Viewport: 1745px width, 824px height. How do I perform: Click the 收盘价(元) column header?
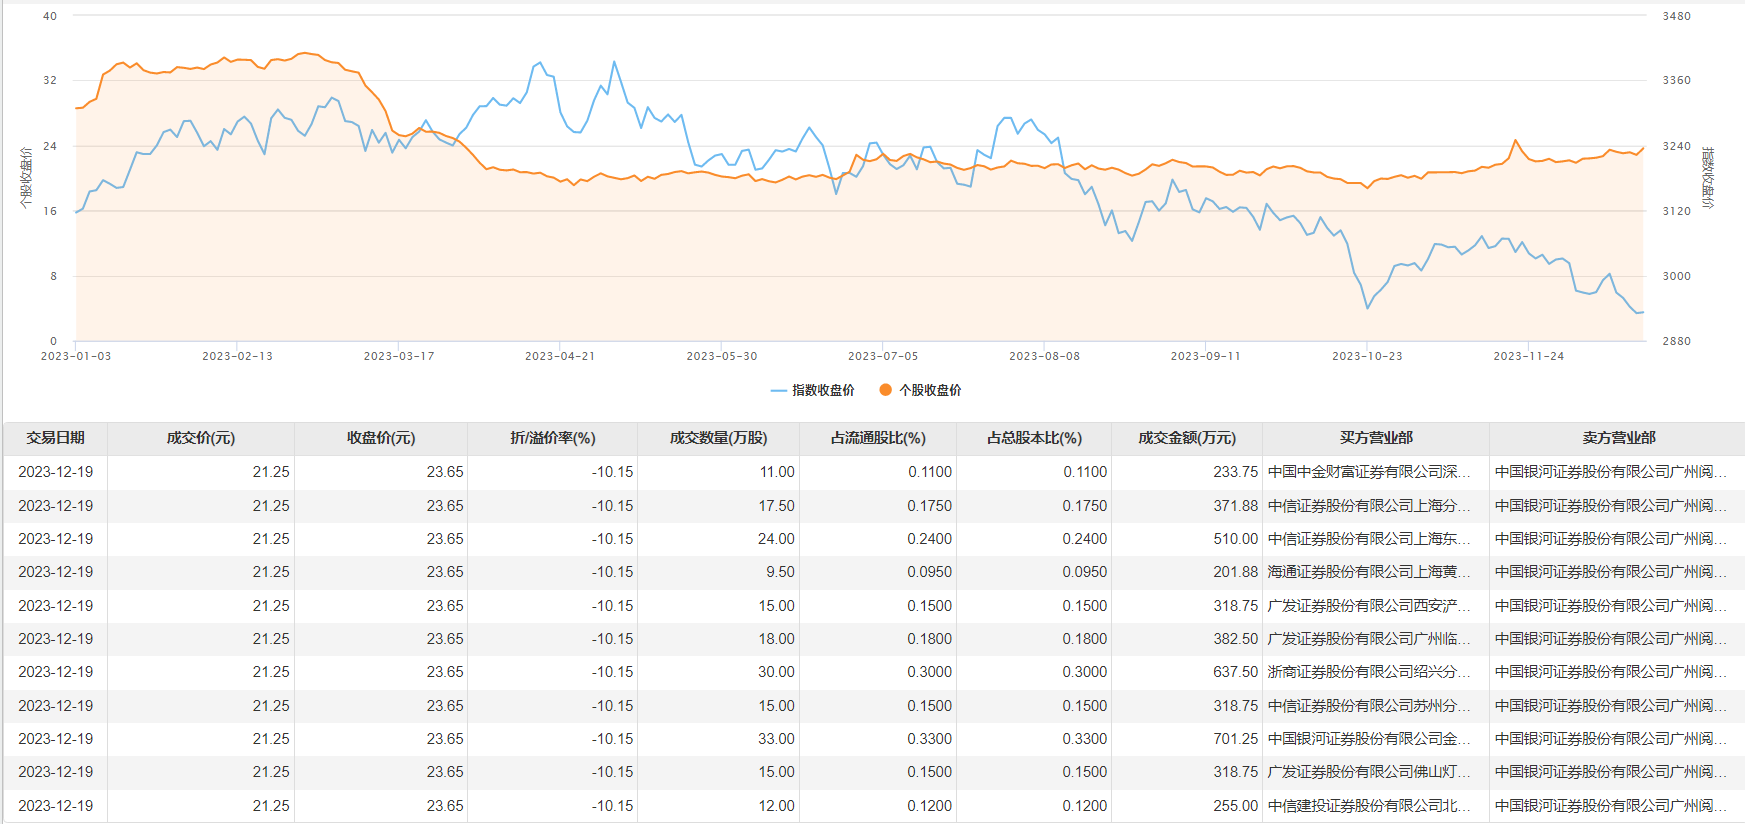coord(381,438)
